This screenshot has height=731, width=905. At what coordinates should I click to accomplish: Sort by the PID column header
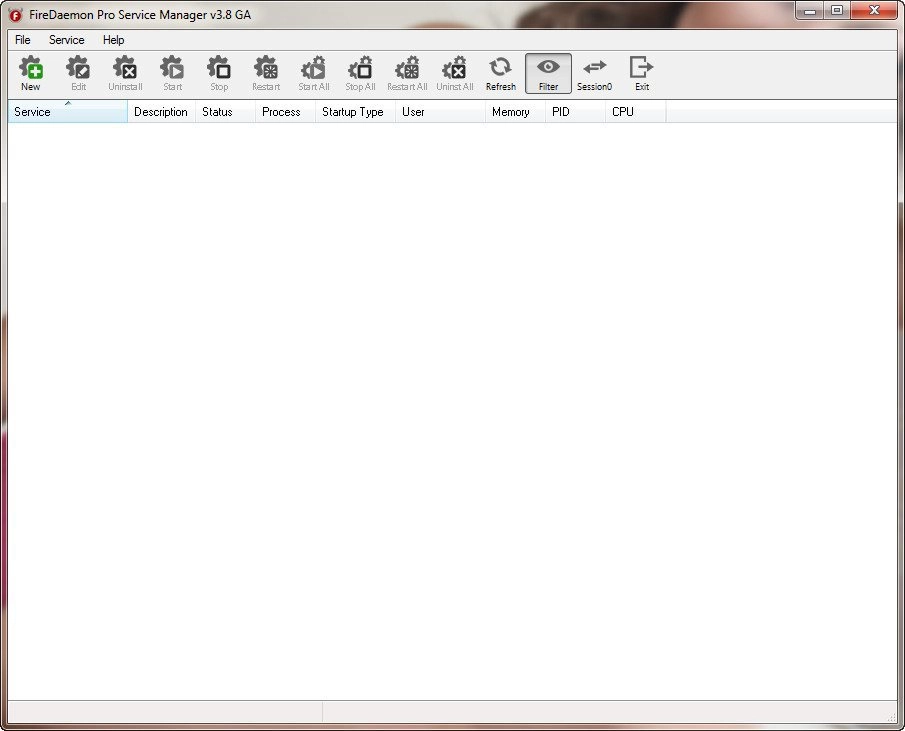tap(575, 111)
